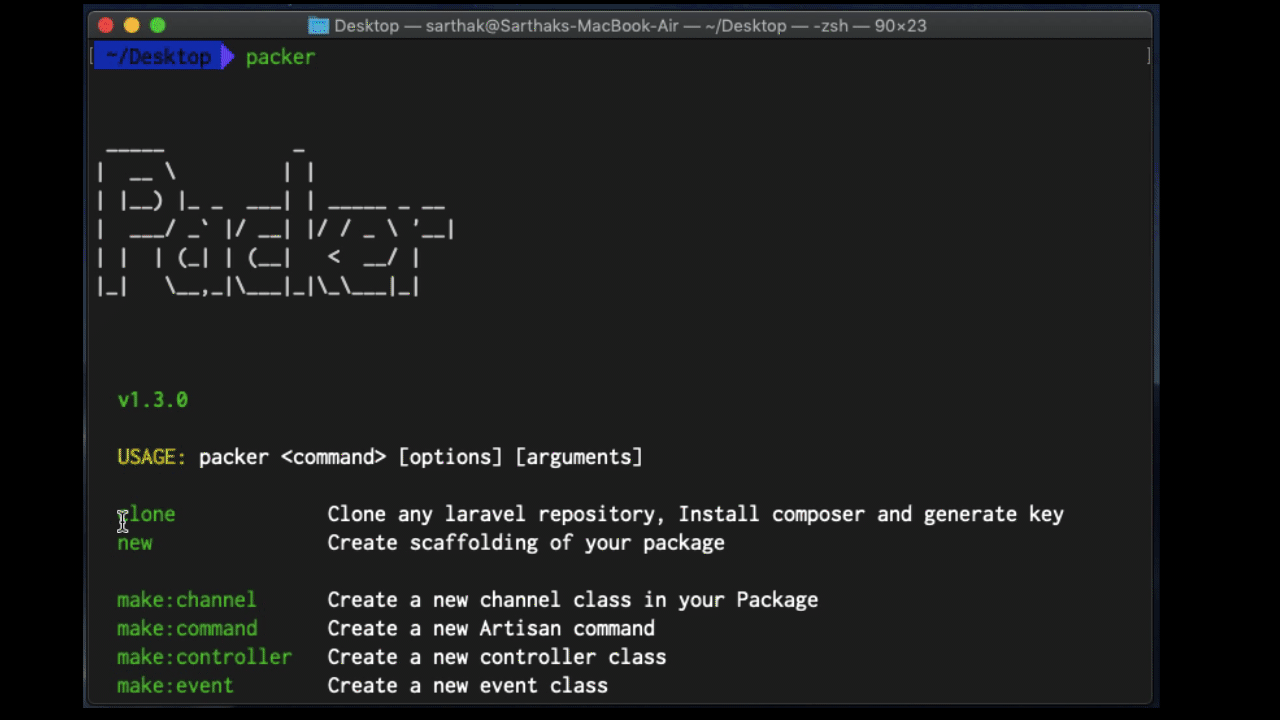1280x720 pixels.
Task: Click "Create a new channel class in your Package"
Action: point(573,600)
